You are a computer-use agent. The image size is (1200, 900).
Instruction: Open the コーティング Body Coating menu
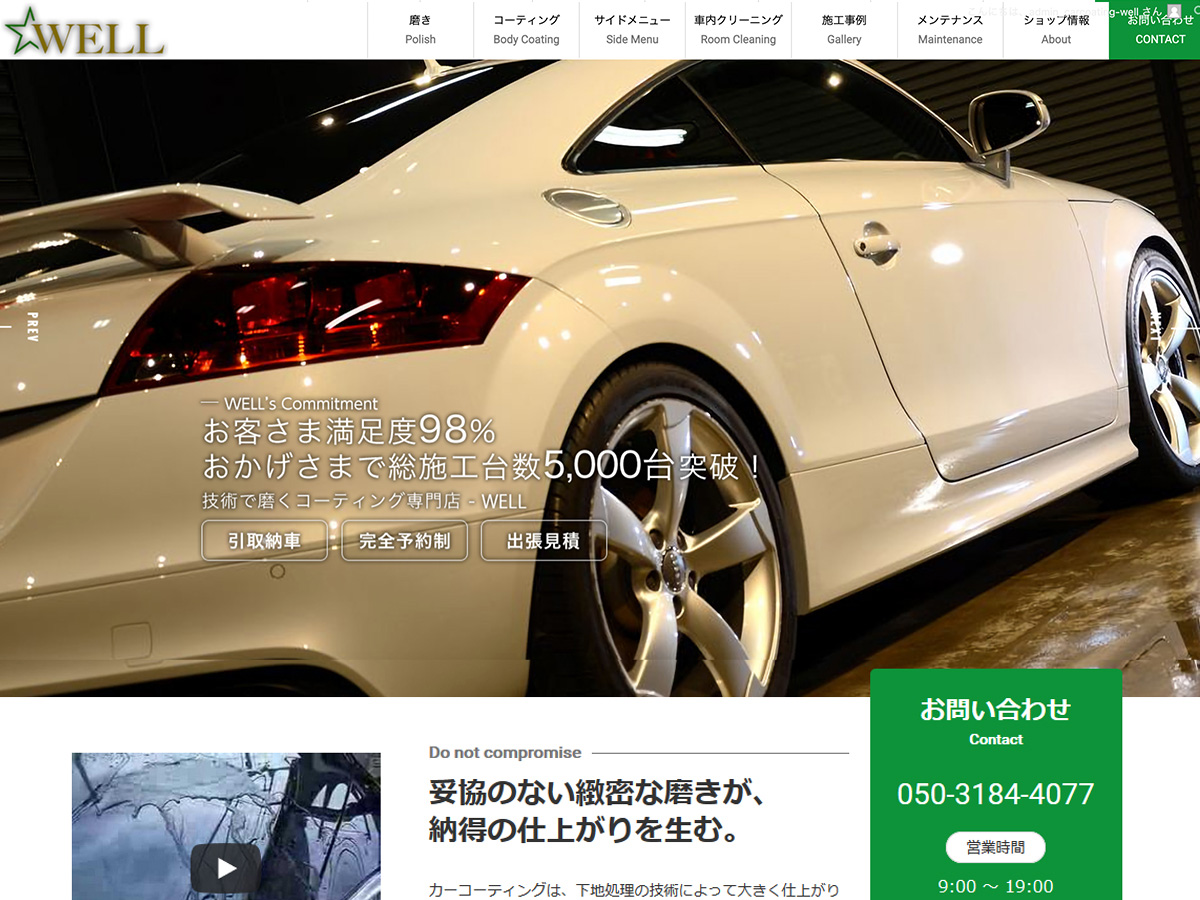pyautogui.click(x=526, y=30)
